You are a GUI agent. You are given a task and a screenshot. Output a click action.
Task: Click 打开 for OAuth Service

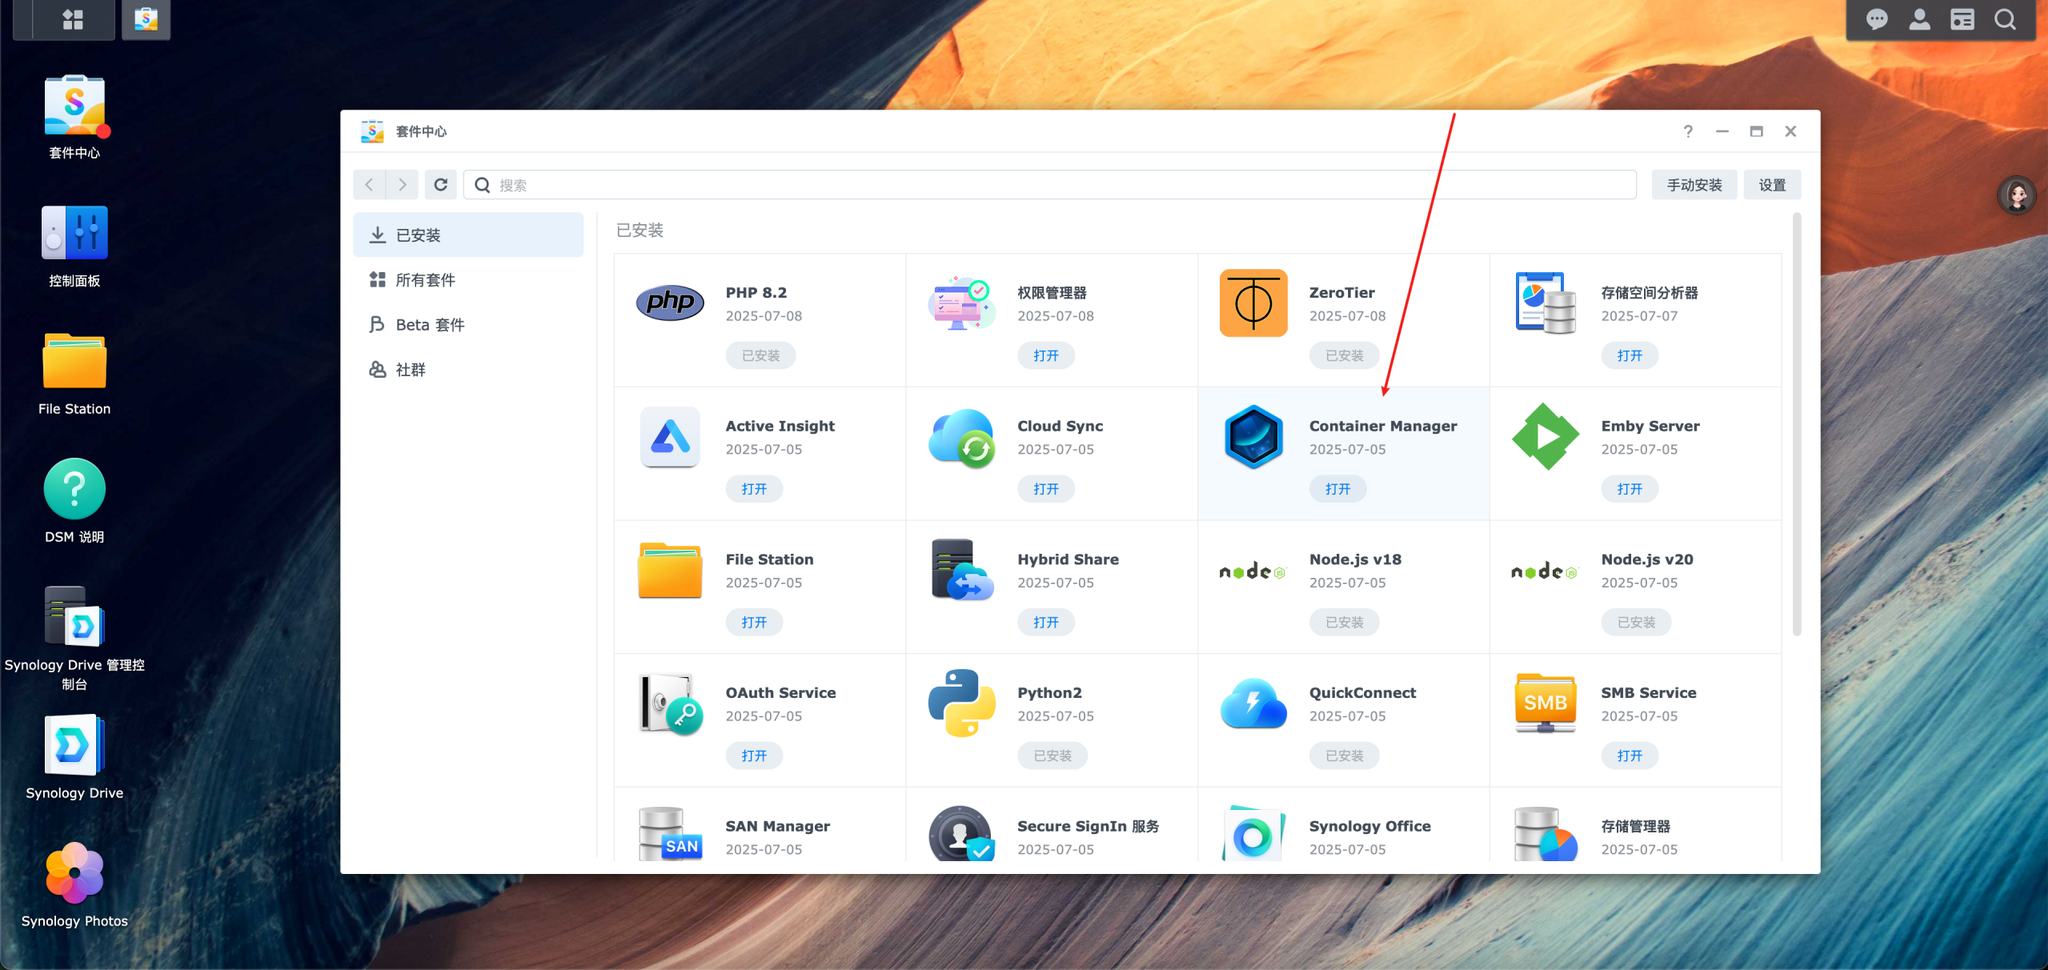[x=754, y=756]
